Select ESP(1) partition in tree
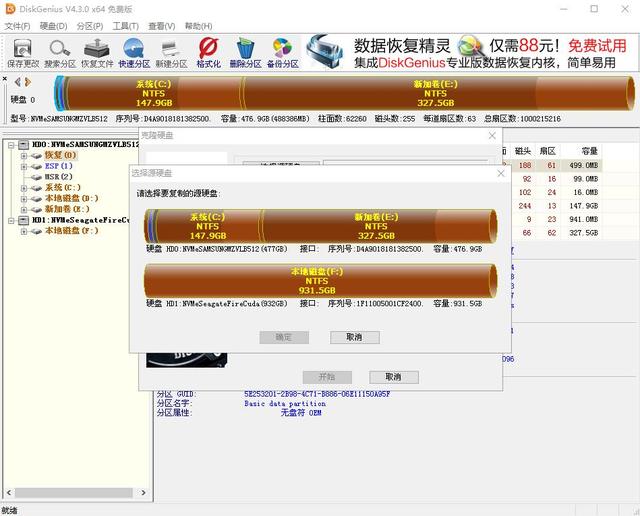 point(58,166)
